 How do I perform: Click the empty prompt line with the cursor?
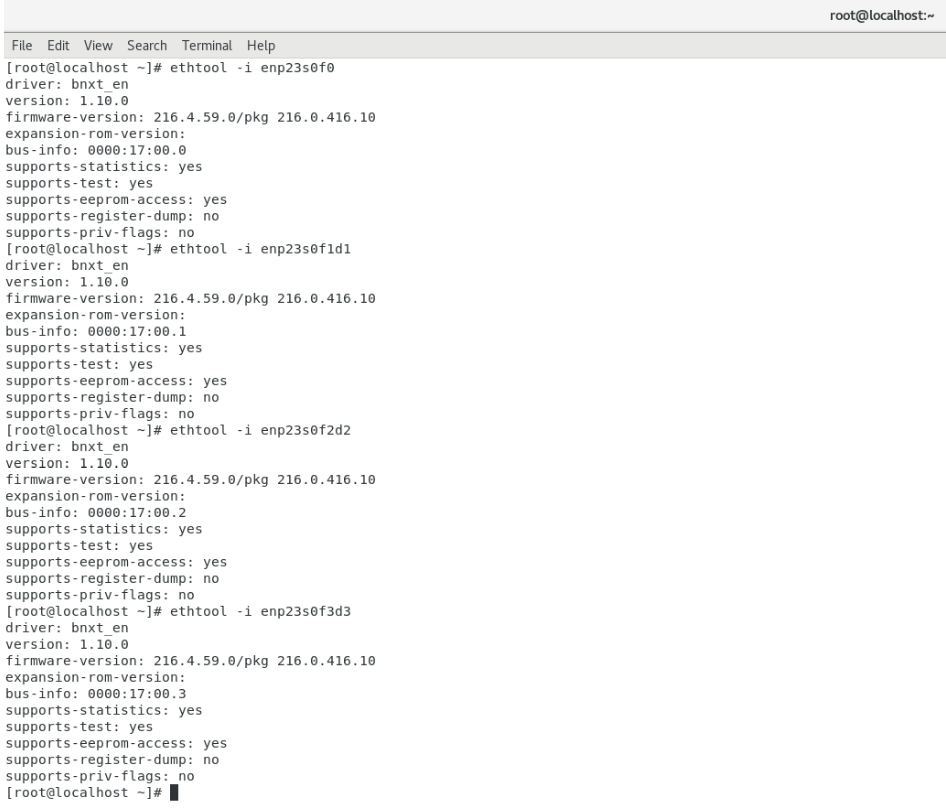click(x=92, y=793)
